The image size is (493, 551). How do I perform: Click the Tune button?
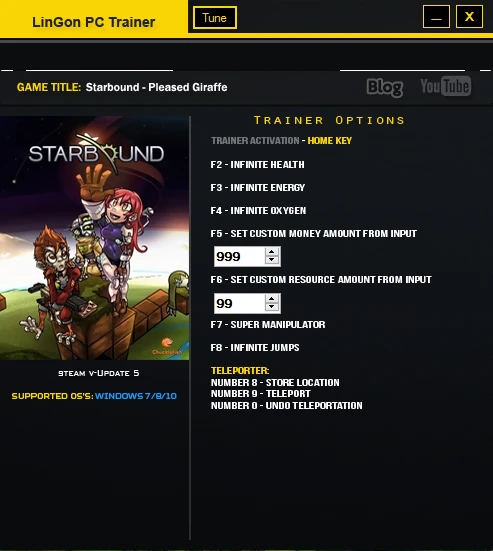215,18
